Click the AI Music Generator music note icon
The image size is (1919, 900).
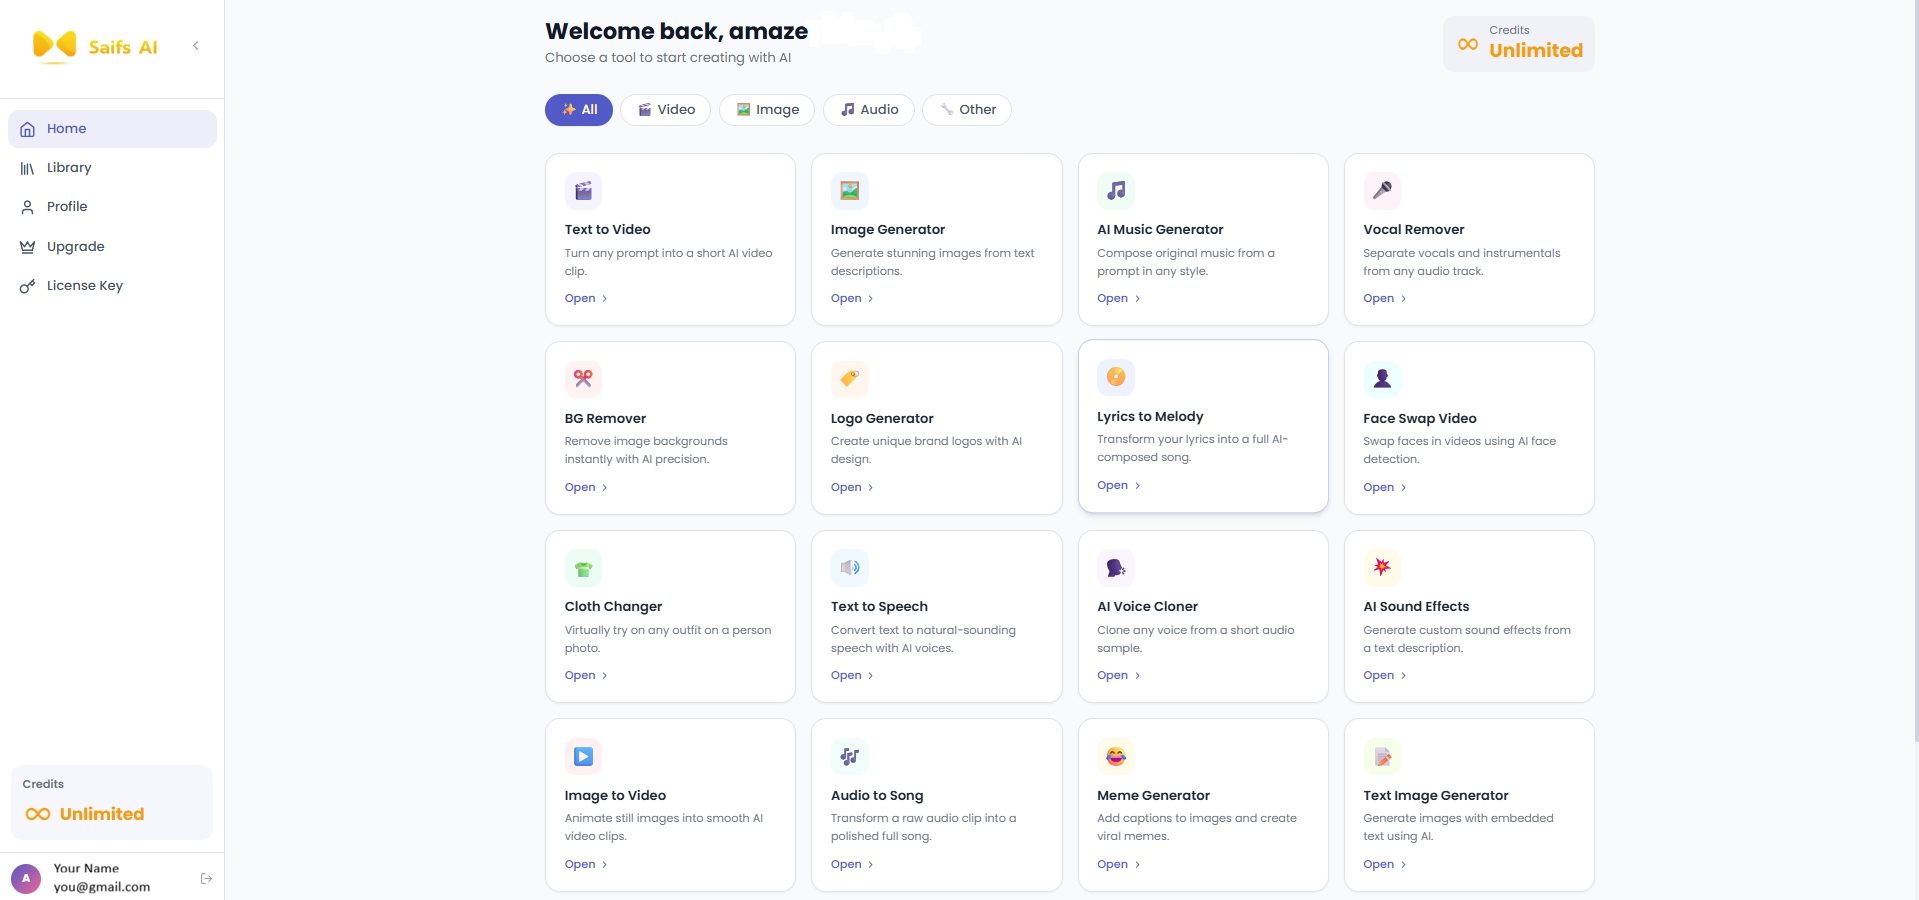click(x=1116, y=191)
